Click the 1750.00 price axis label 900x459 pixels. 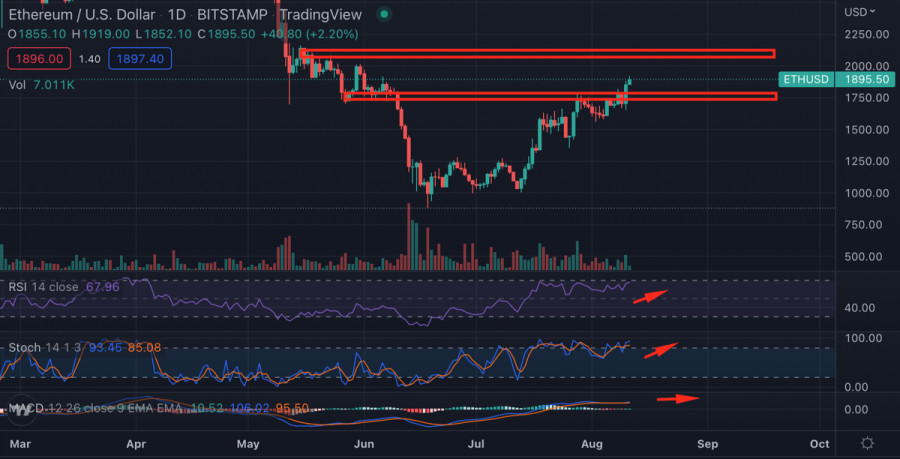(867, 98)
